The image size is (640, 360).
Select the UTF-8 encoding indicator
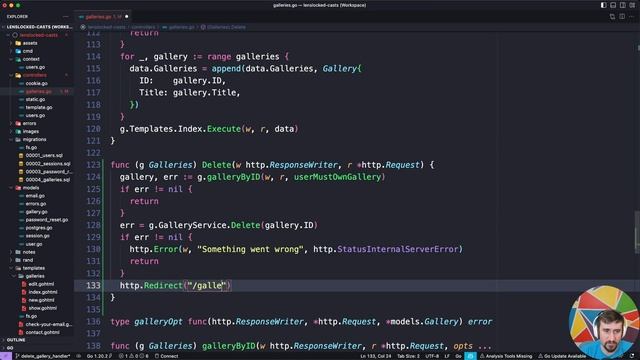pos(432,356)
